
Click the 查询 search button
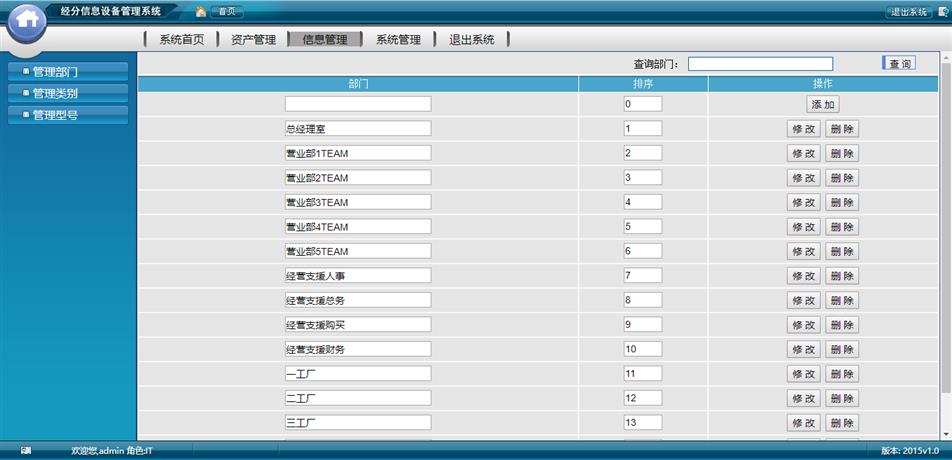pos(899,64)
